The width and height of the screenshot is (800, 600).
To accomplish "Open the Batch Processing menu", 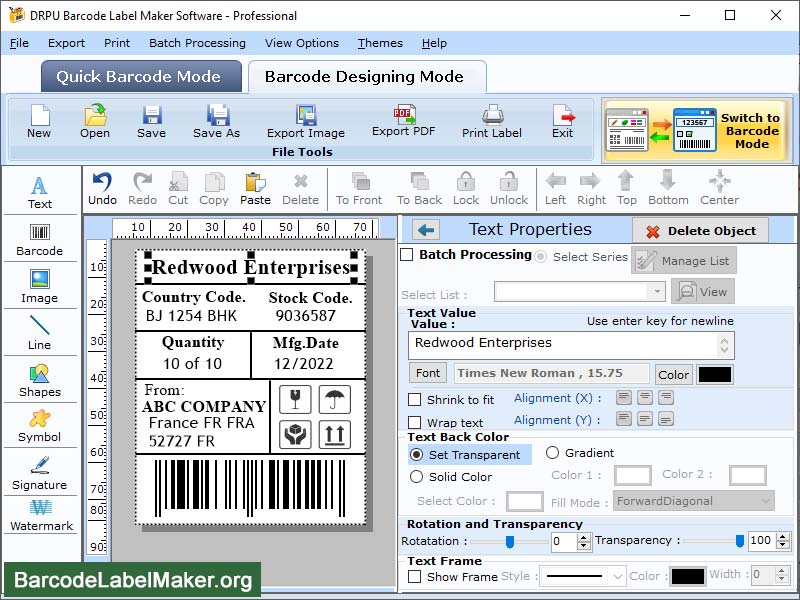I will (x=196, y=43).
